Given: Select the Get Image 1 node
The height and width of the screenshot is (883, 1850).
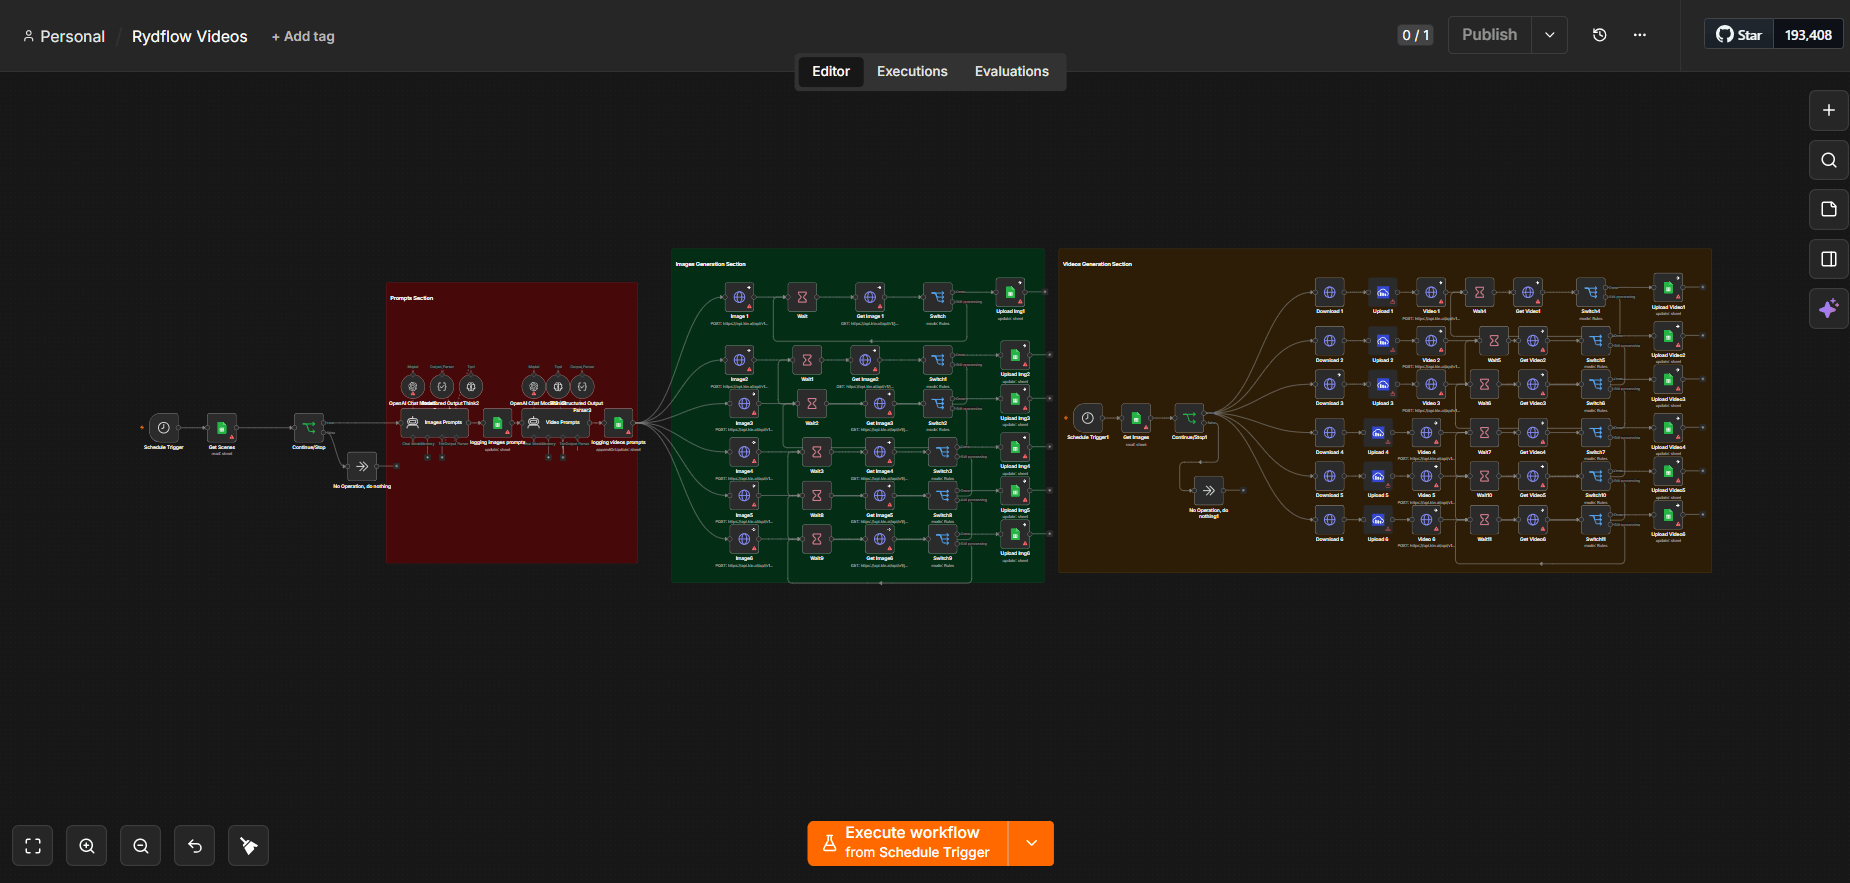Looking at the screenshot, I should pos(870,297).
